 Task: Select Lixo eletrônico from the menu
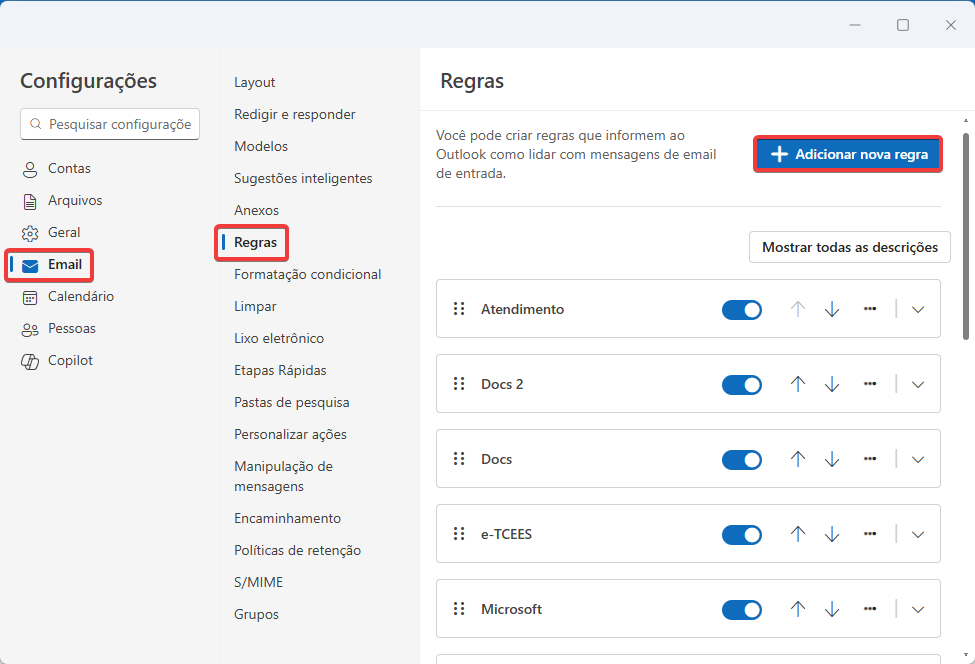[279, 338]
